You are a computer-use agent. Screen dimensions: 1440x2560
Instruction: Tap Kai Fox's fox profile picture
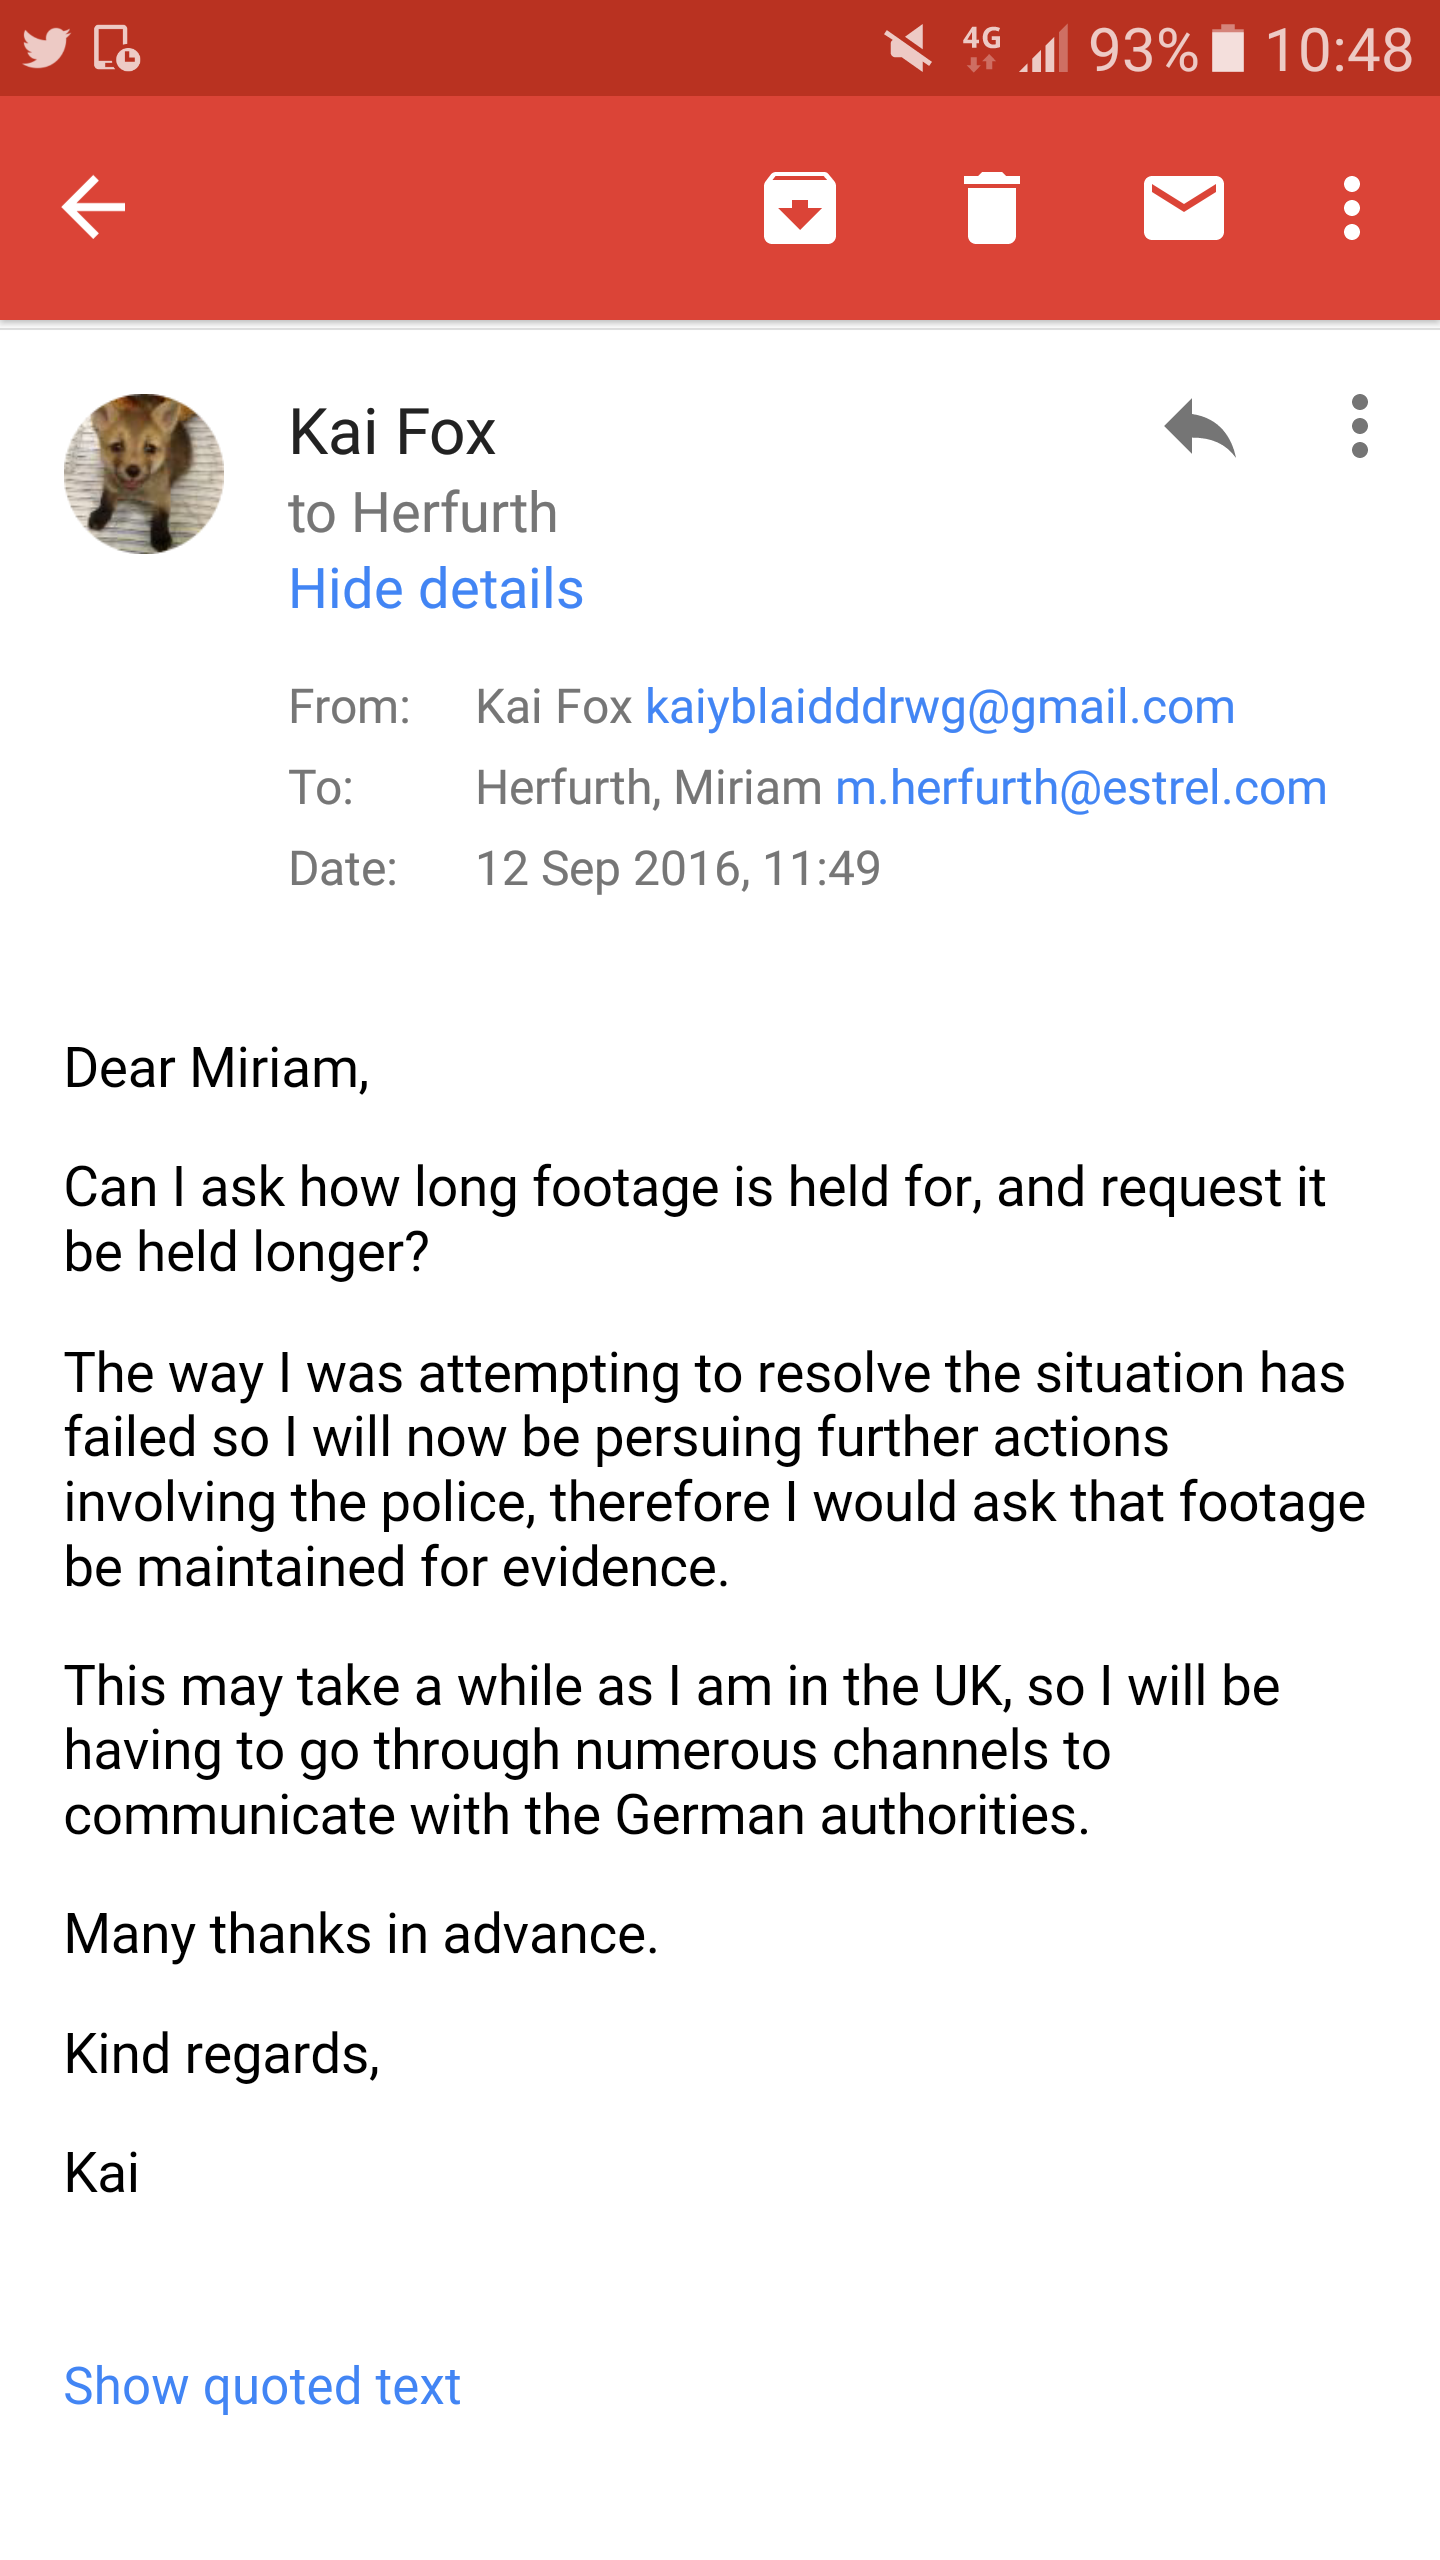(x=144, y=474)
